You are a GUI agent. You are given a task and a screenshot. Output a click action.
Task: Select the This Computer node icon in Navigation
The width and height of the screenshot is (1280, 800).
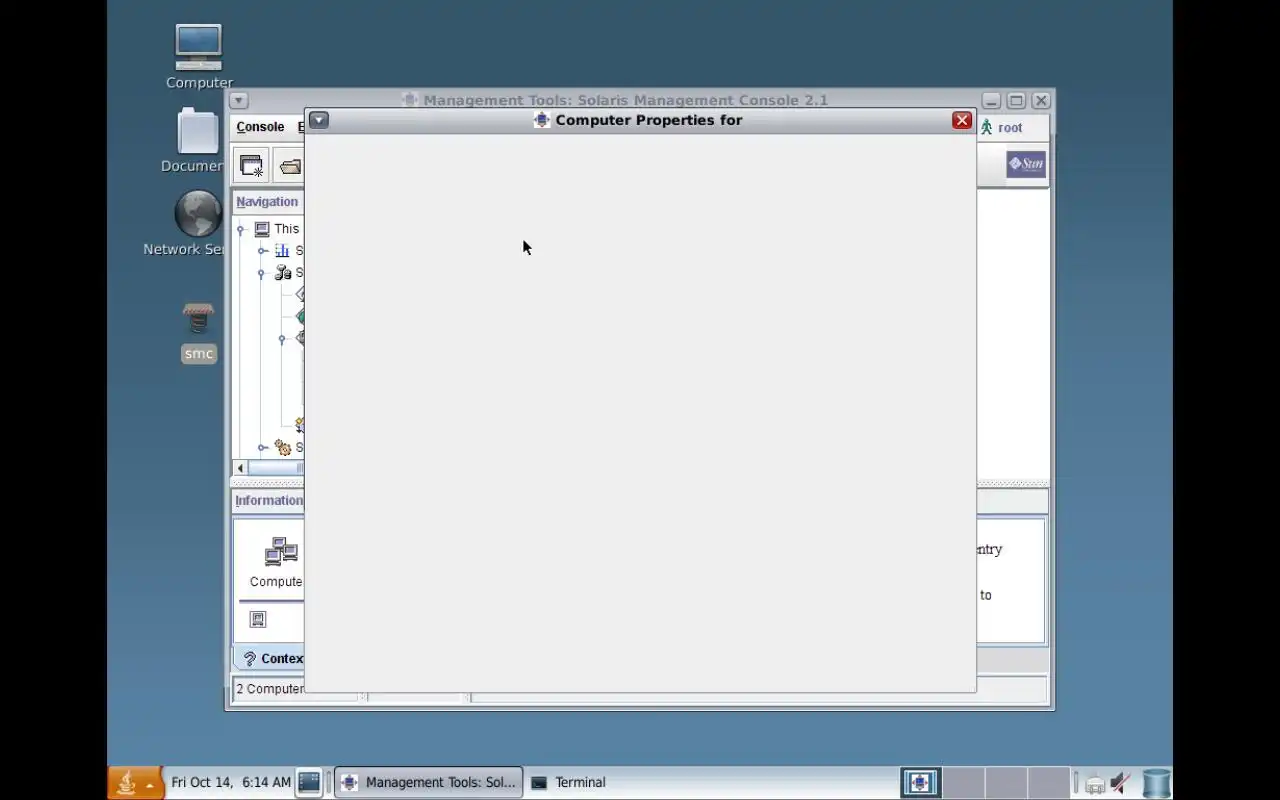coord(262,229)
